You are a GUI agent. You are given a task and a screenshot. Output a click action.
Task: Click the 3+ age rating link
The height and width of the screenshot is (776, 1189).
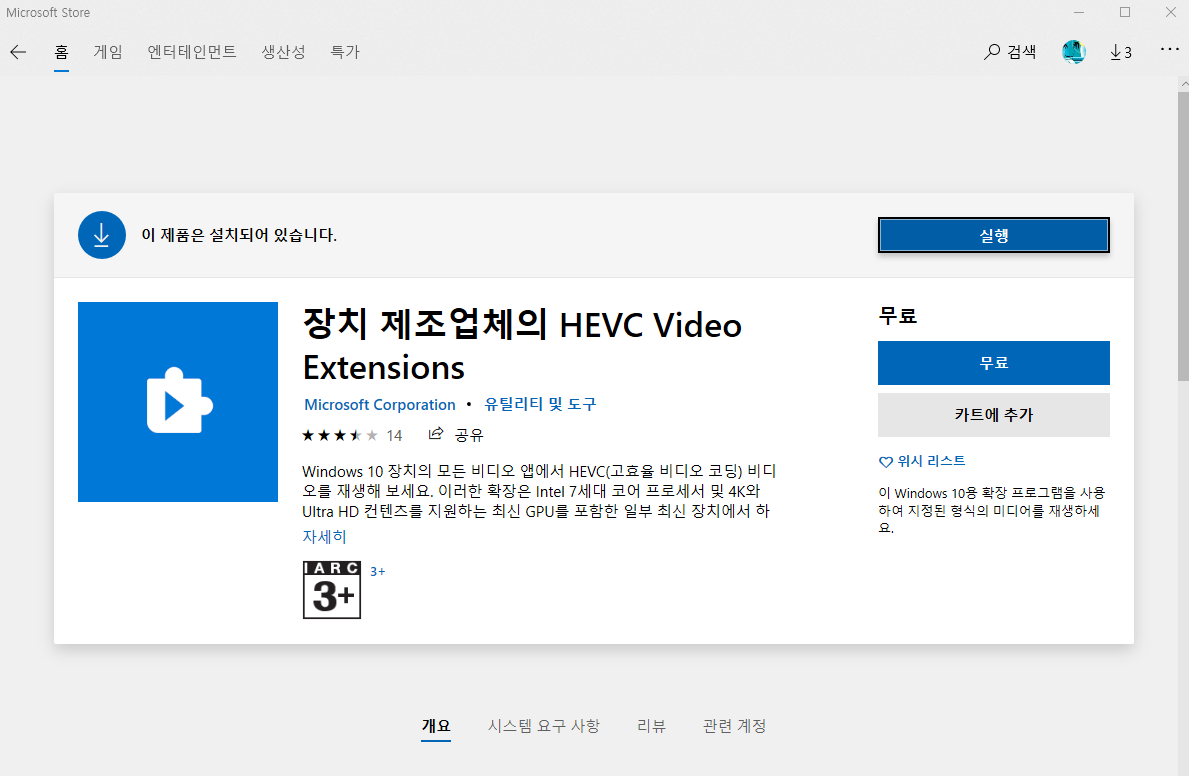(x=378, y=571)
